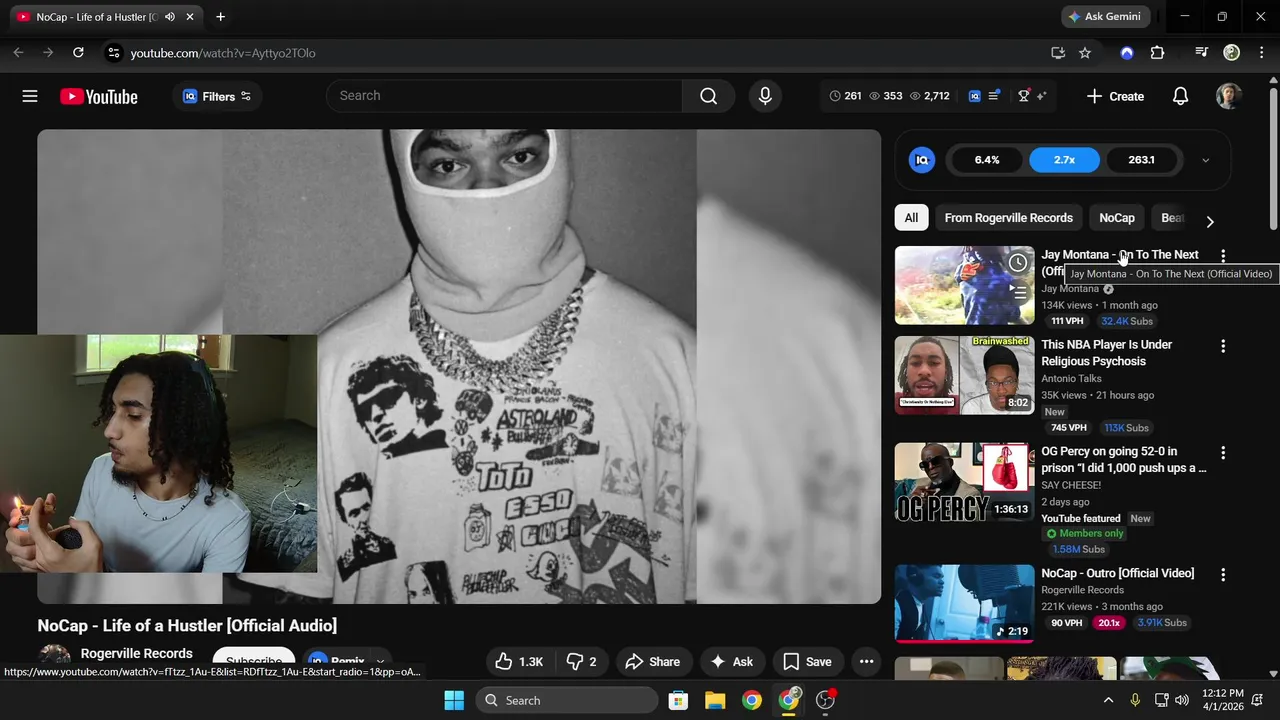Reload the page
Screen dimensions: 1280x720
(x=78, y=53)
